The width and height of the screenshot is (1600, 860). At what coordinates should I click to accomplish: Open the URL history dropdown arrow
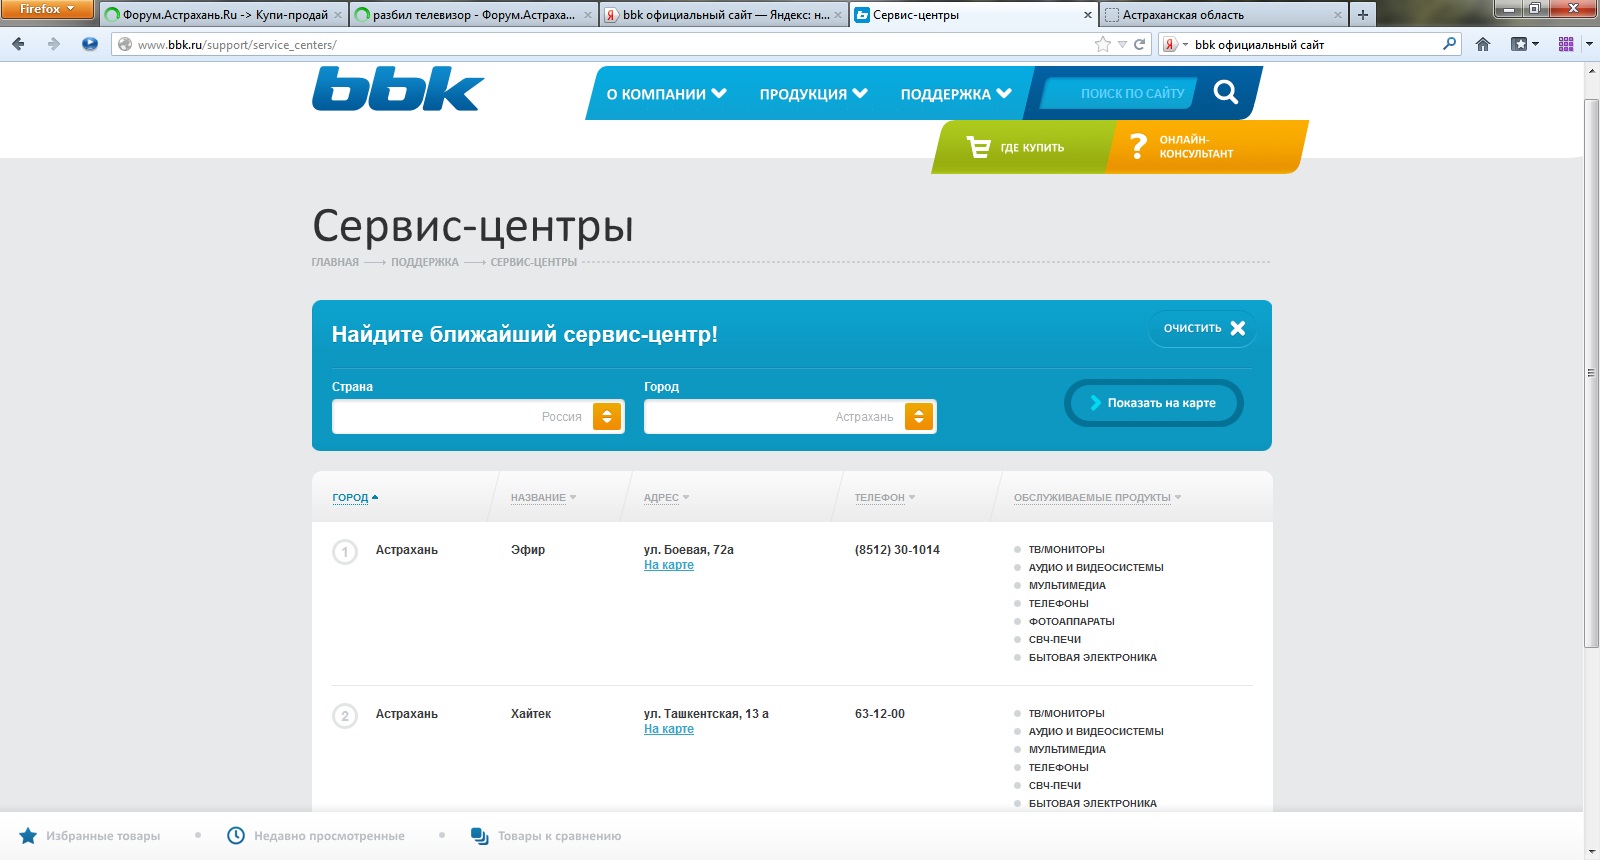click(1122, 44)
